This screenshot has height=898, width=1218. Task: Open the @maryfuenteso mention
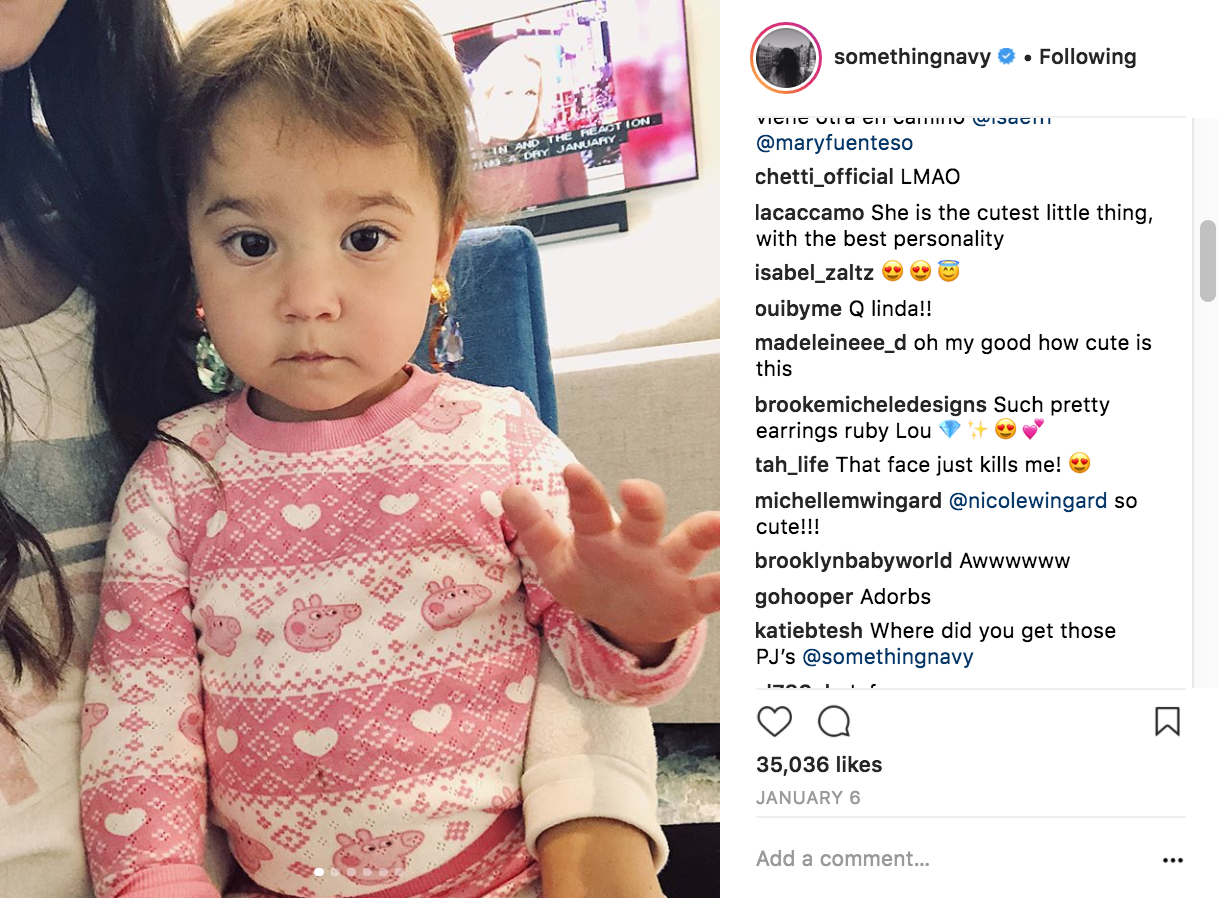tap(834, 143)
